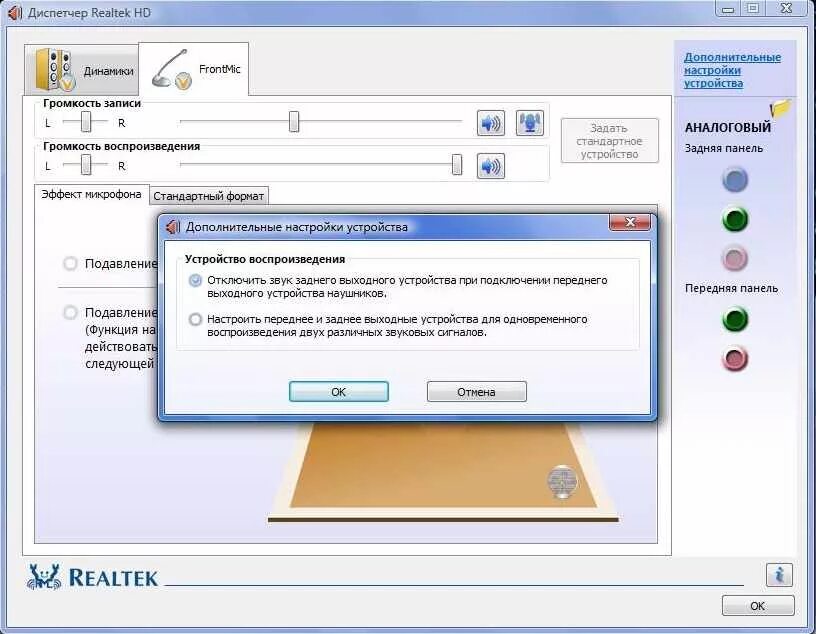Open Эффект микрофона tab

[x=92, y=194]
